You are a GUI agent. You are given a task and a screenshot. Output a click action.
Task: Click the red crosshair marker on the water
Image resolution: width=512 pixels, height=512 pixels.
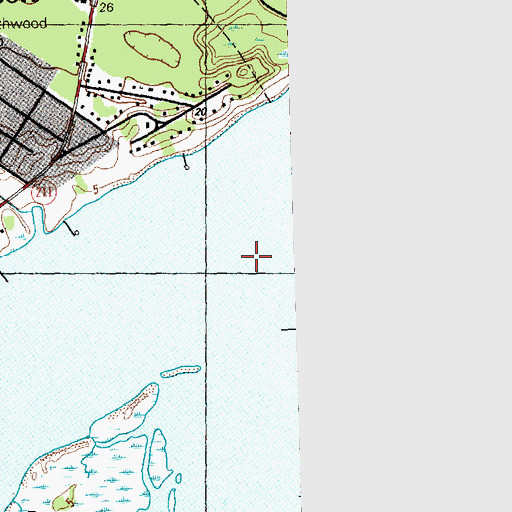tap(256, 256)
